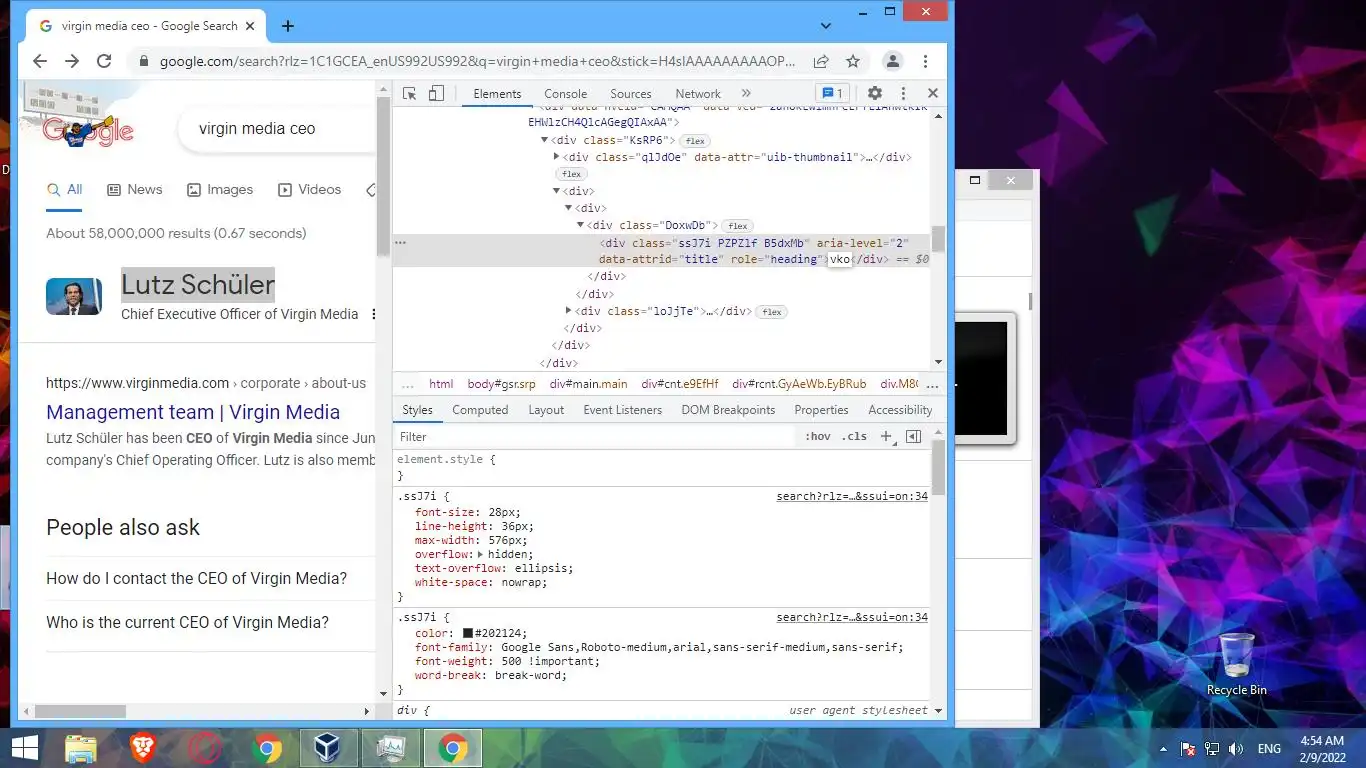Viewport: 1366px width, 768px height.
Task: Click the Elements tree vertical scrollbar thumb
Action: (938, 239)
